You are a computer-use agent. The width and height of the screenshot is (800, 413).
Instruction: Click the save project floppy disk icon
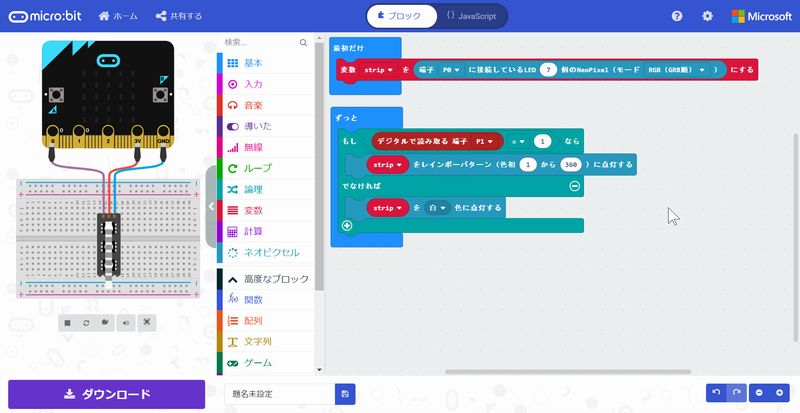click(345, 394)
